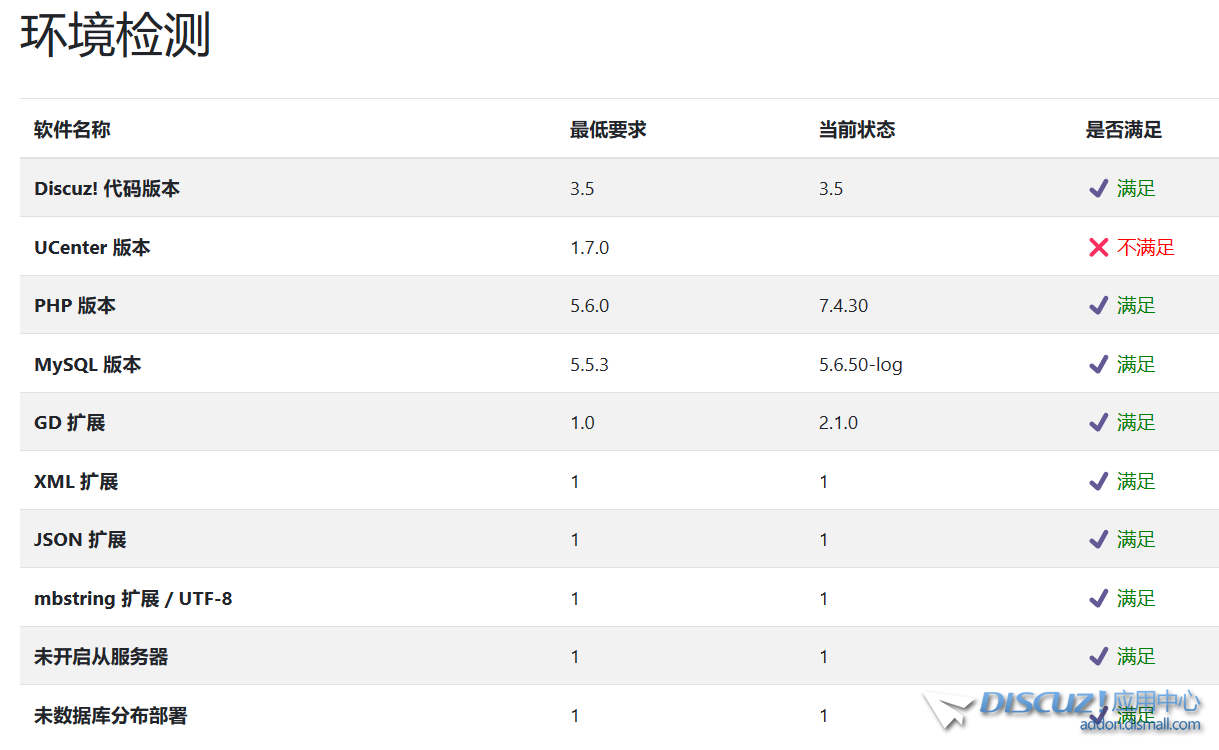Click the checkmark icon for GD 扩展
The height and width of the screenshot is (750, 1219).
tap(1098, 422)
